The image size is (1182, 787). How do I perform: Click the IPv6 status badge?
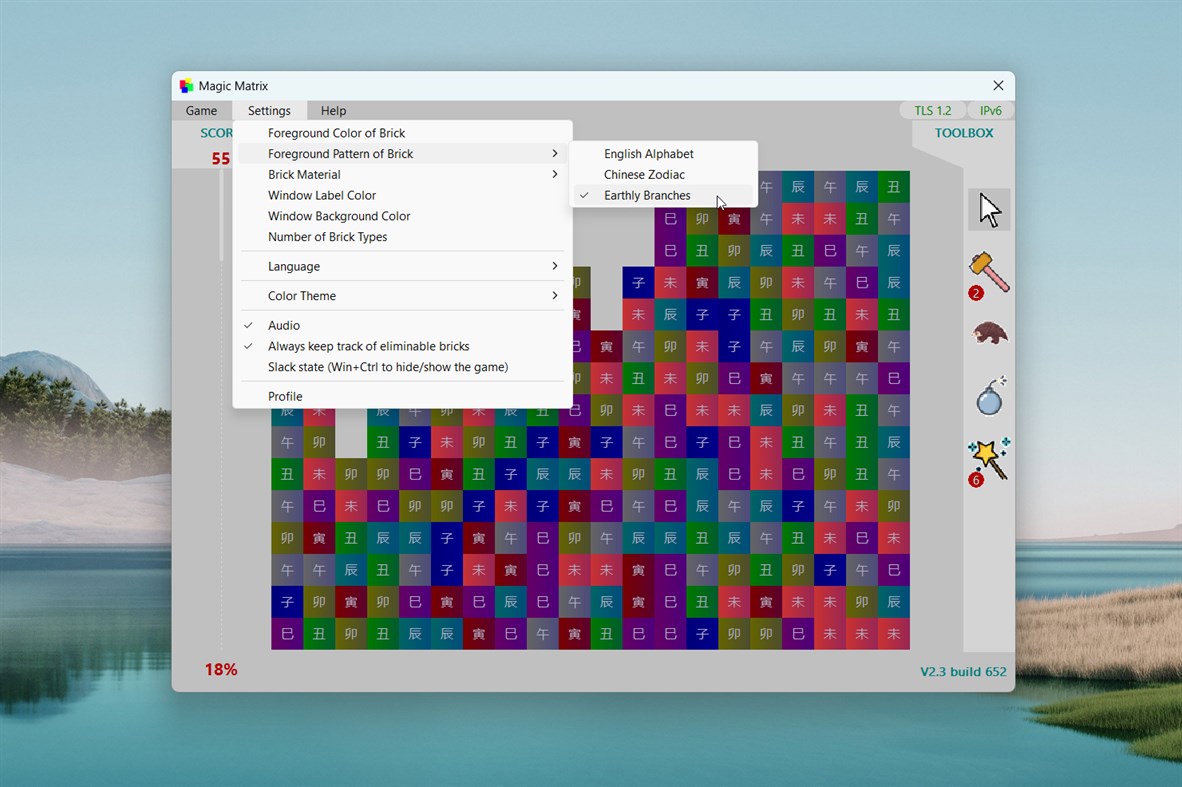pos(990,110)
